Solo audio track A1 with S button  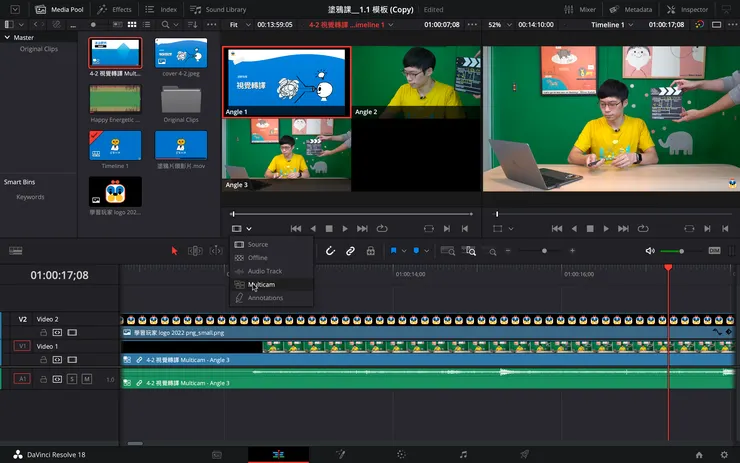(x=72, y=379)
